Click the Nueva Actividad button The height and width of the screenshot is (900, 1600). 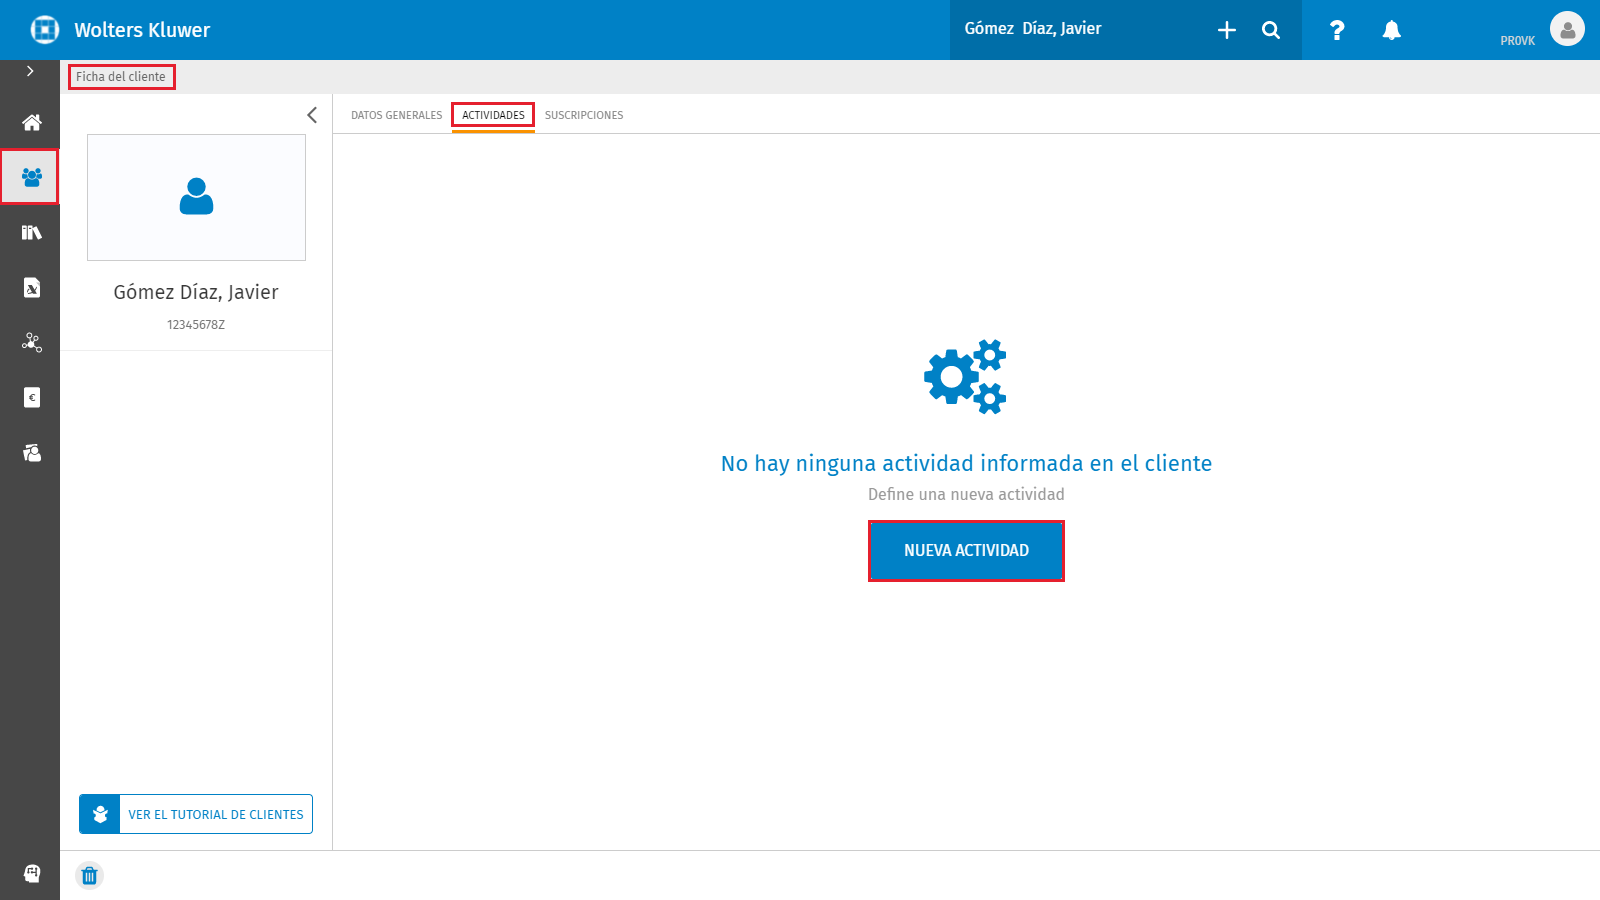(966, 551)
